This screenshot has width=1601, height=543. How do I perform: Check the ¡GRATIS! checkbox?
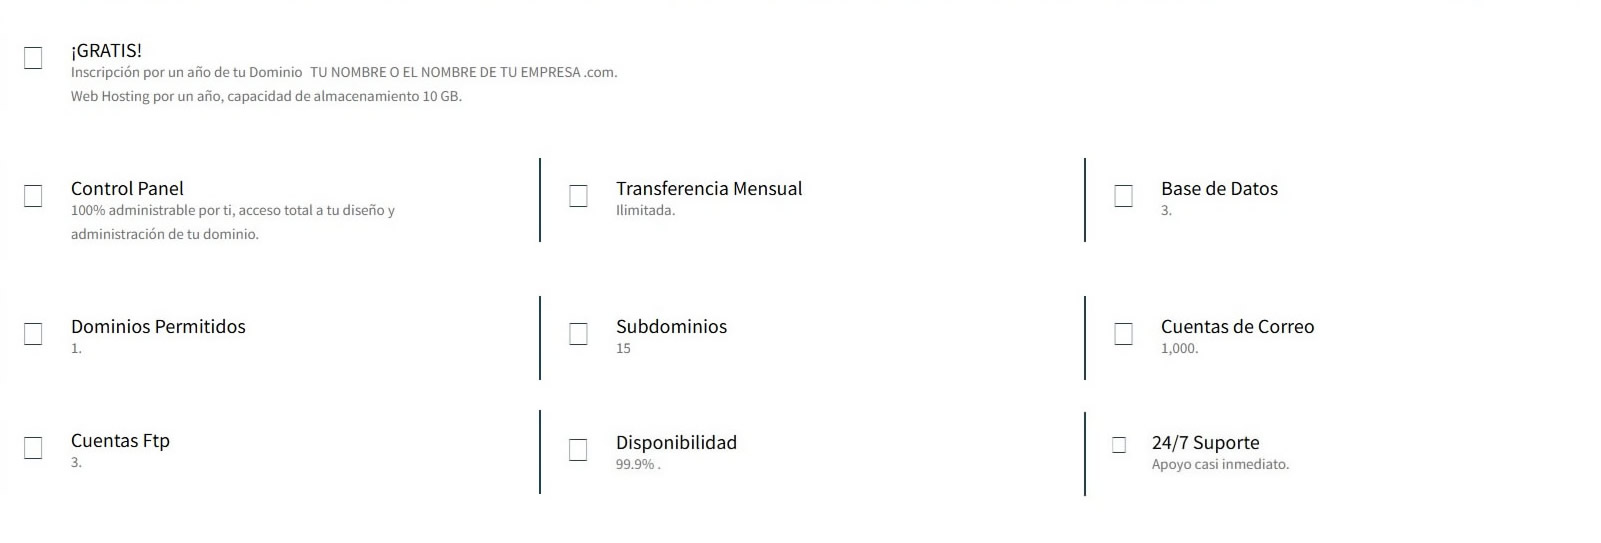pyautogui.click(x=33, y=58)
